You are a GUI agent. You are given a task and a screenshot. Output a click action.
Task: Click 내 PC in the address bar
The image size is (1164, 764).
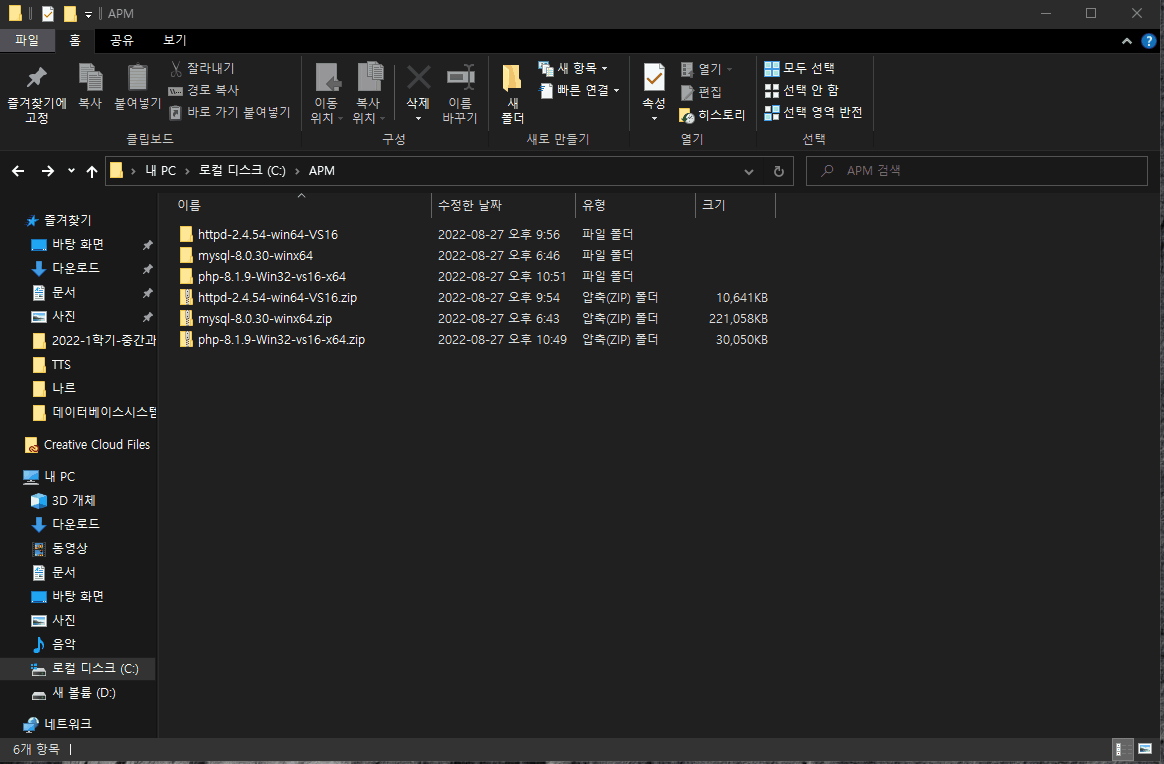point(160,171)
